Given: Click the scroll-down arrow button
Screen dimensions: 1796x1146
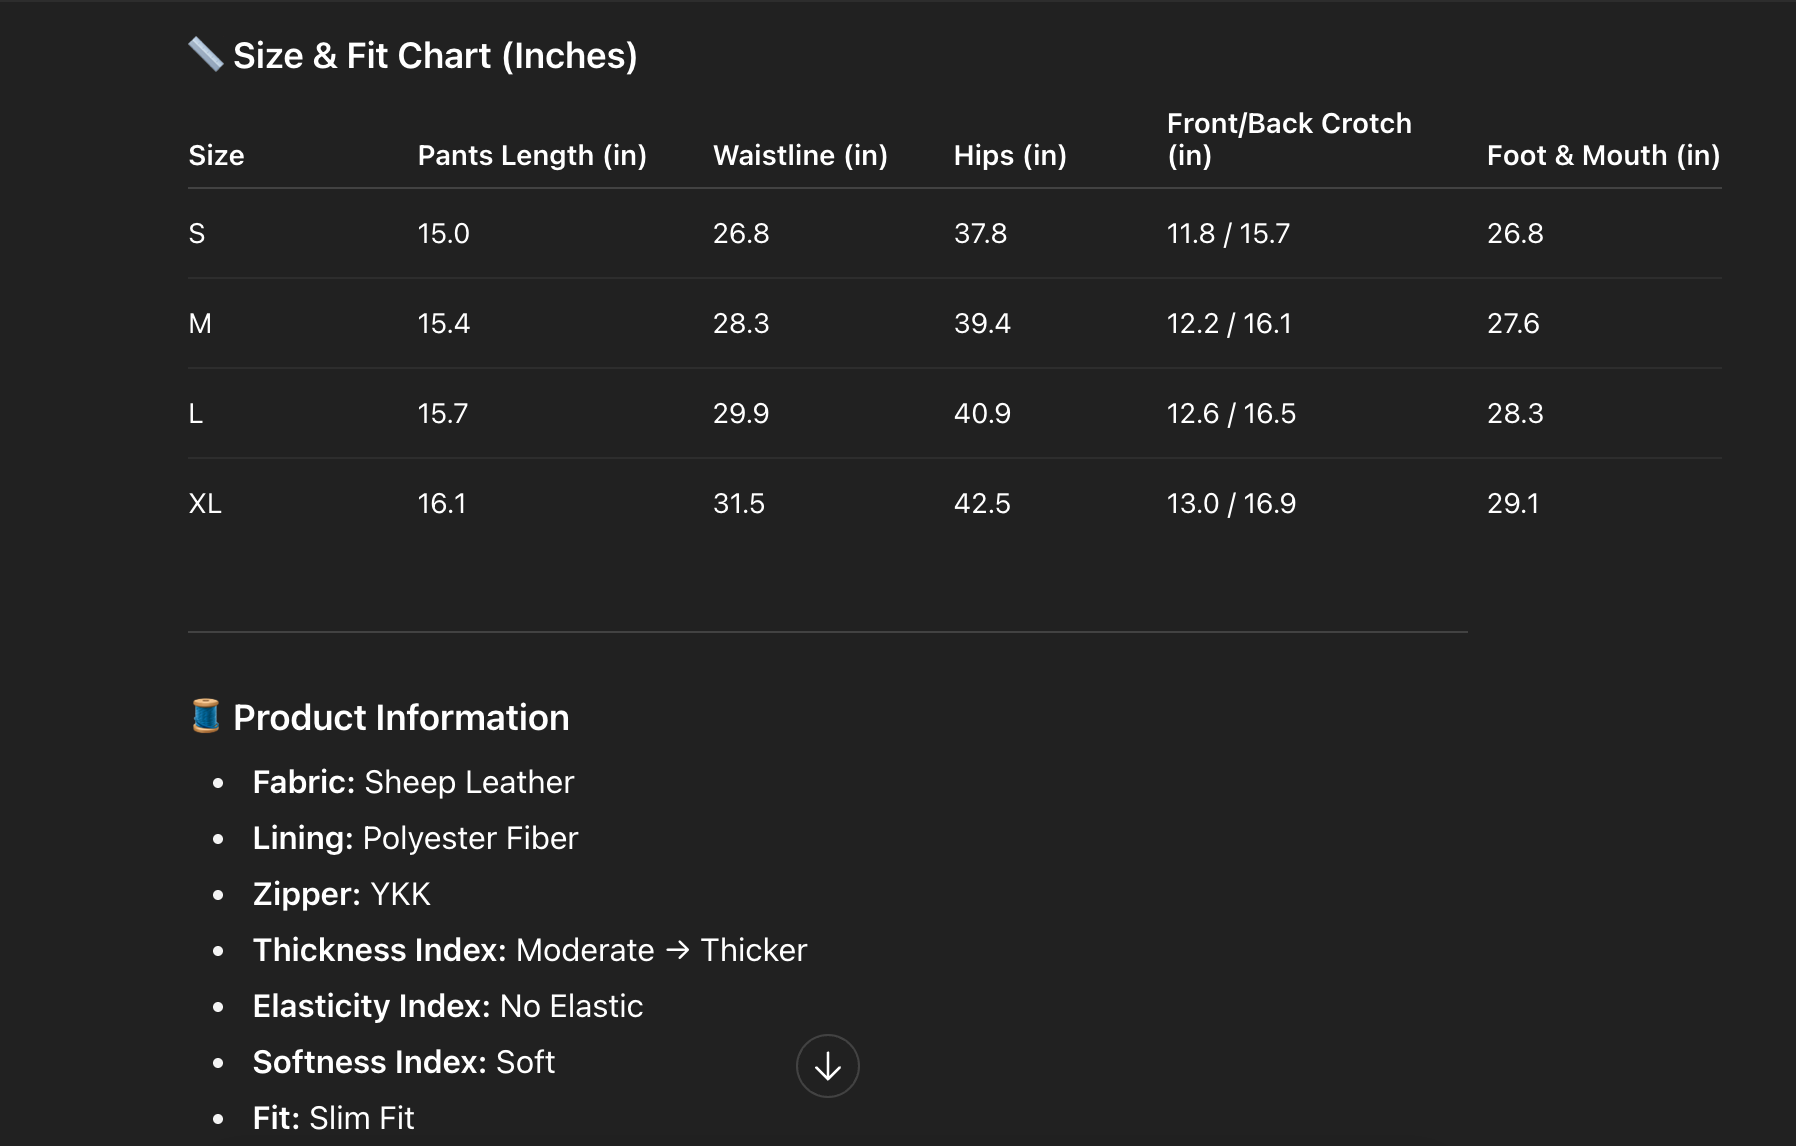Looking at the screenshot, I should pos(827,1066).
